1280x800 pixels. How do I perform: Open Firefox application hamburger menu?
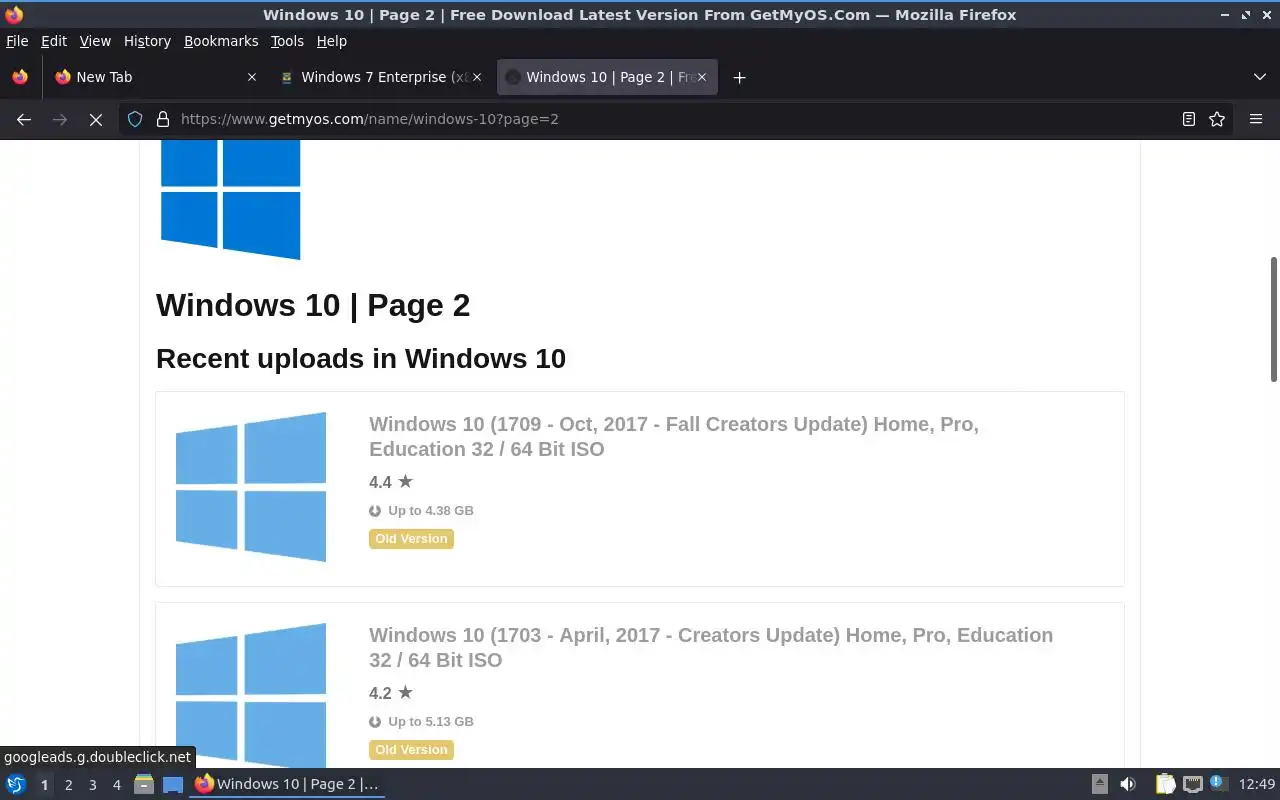click(x=1256, y=119)
